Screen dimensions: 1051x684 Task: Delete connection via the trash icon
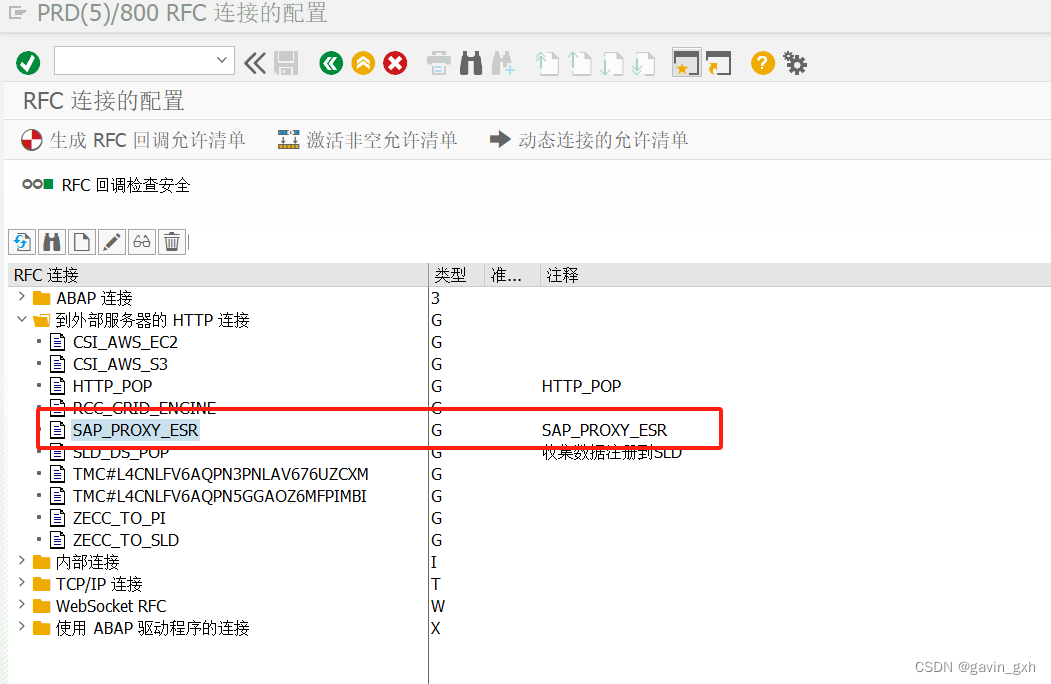[x=172, y=241]
